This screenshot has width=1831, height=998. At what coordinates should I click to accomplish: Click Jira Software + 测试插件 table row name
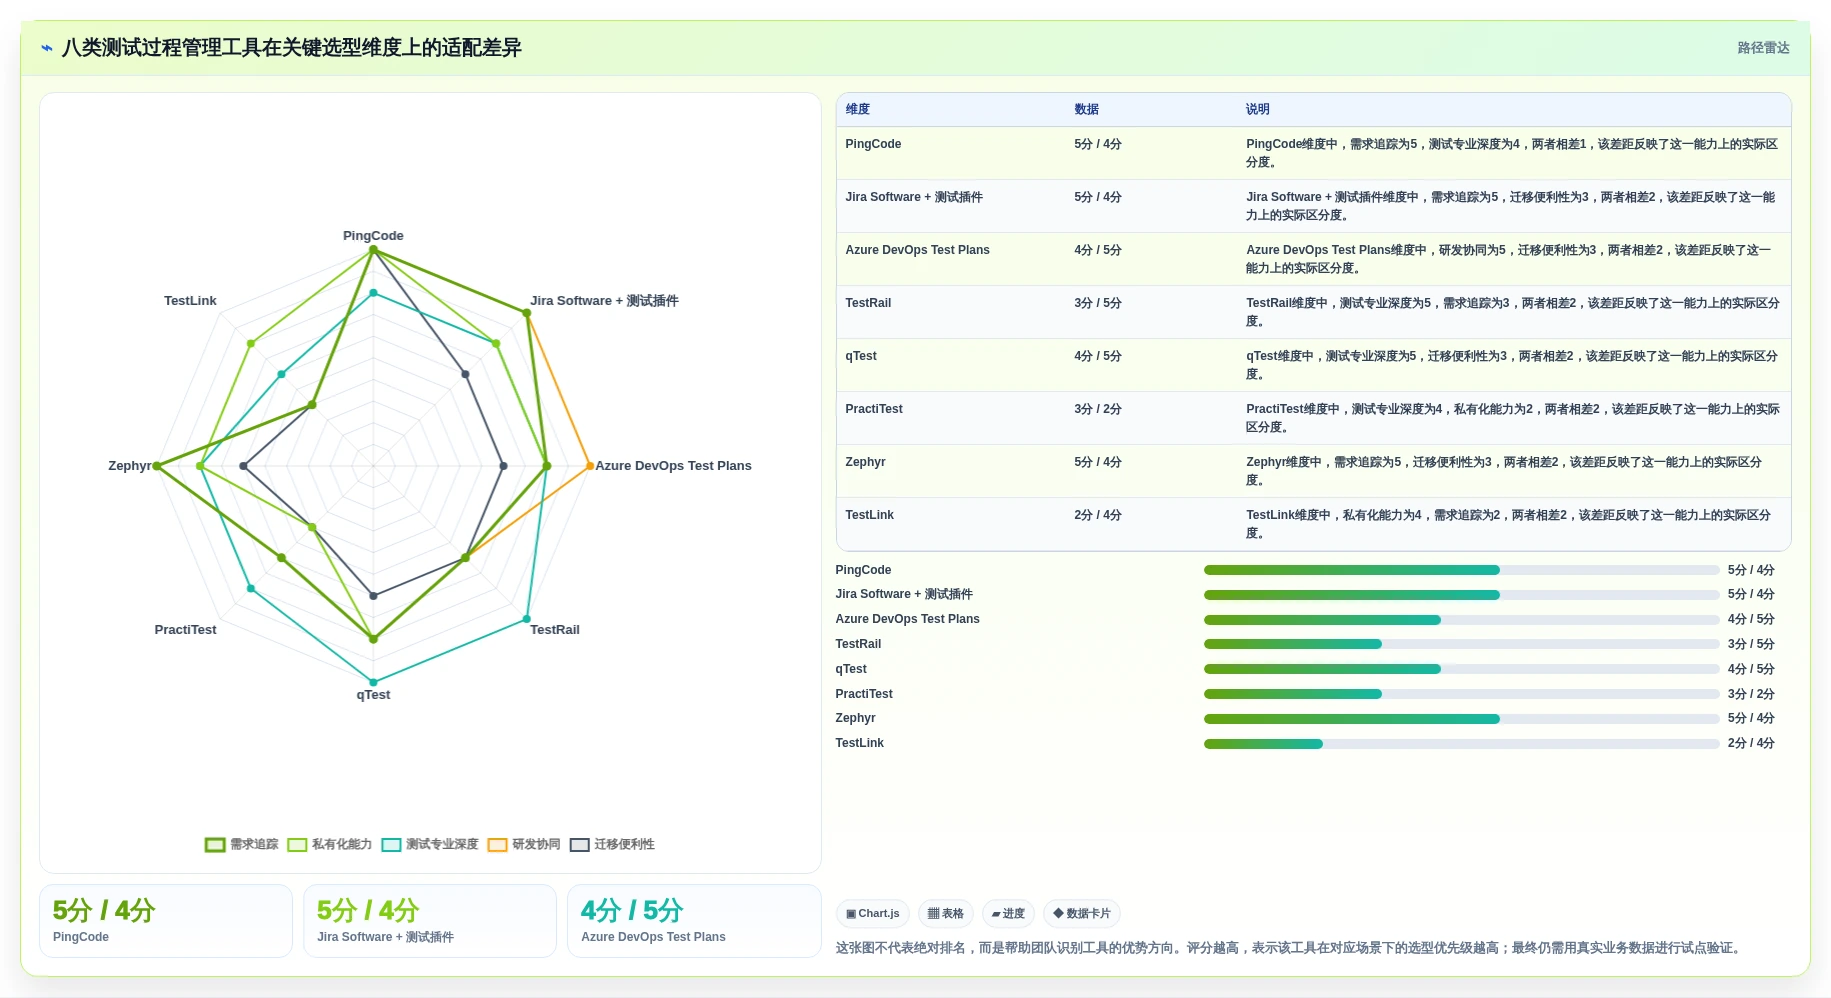point(914,197)
